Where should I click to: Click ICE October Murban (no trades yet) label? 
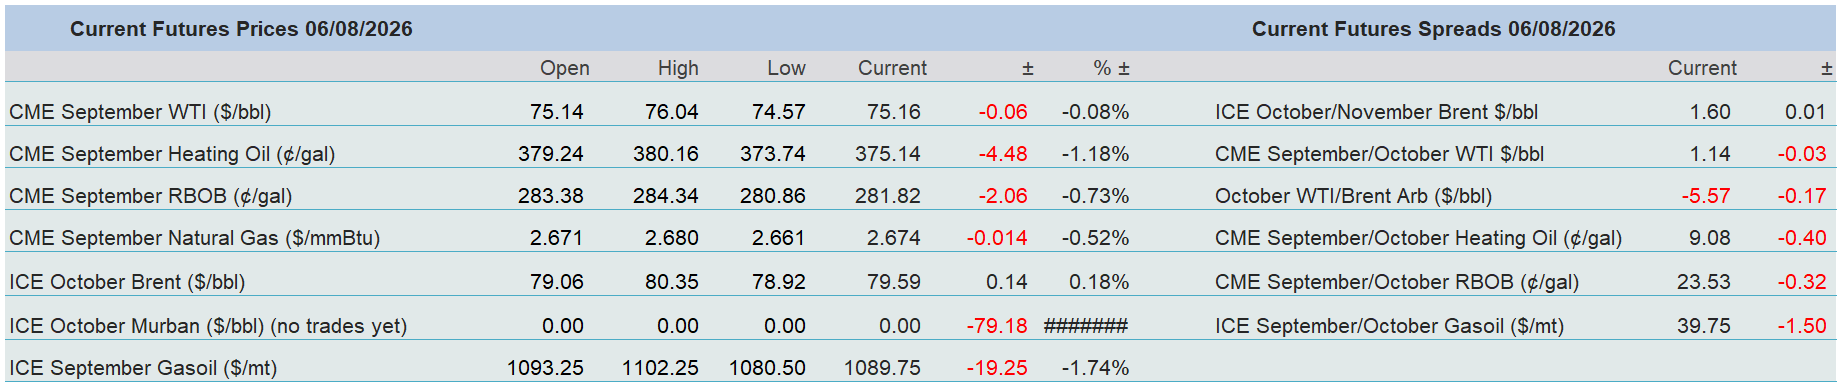click(x=208, y=326)
